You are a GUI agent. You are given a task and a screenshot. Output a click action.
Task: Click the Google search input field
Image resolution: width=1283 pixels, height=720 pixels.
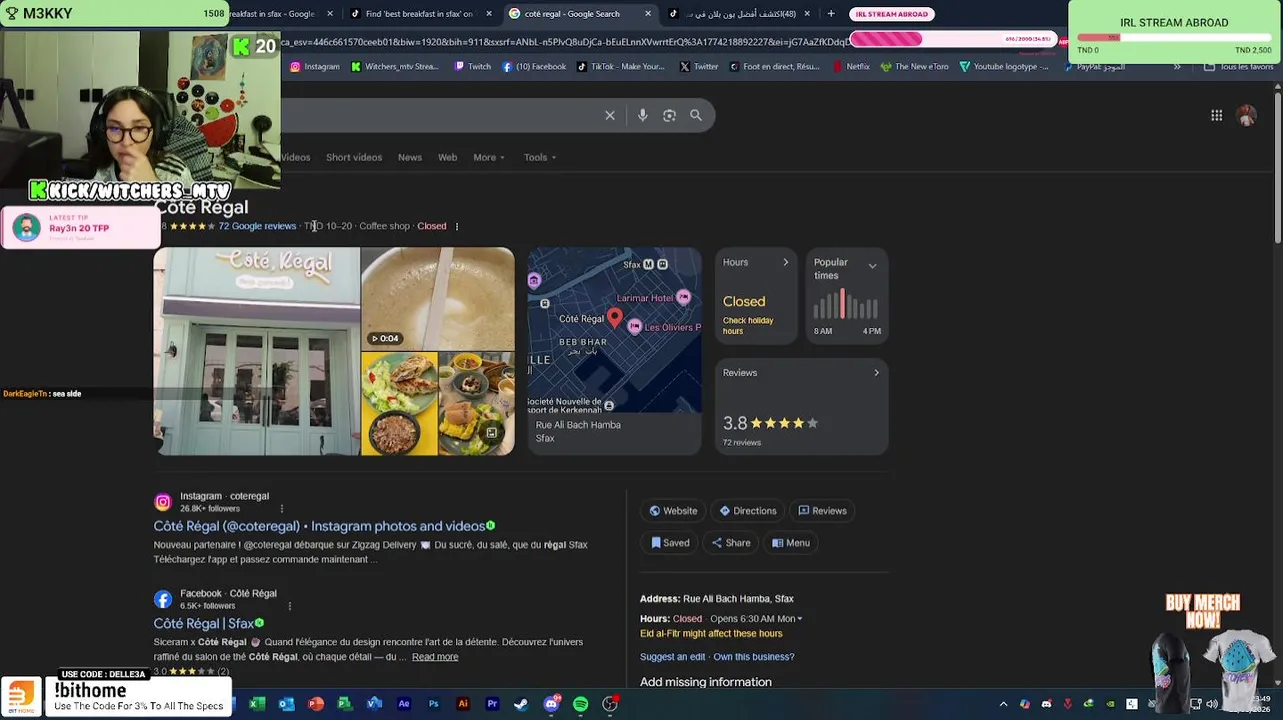pyautogui.click(x=440, y=116)
